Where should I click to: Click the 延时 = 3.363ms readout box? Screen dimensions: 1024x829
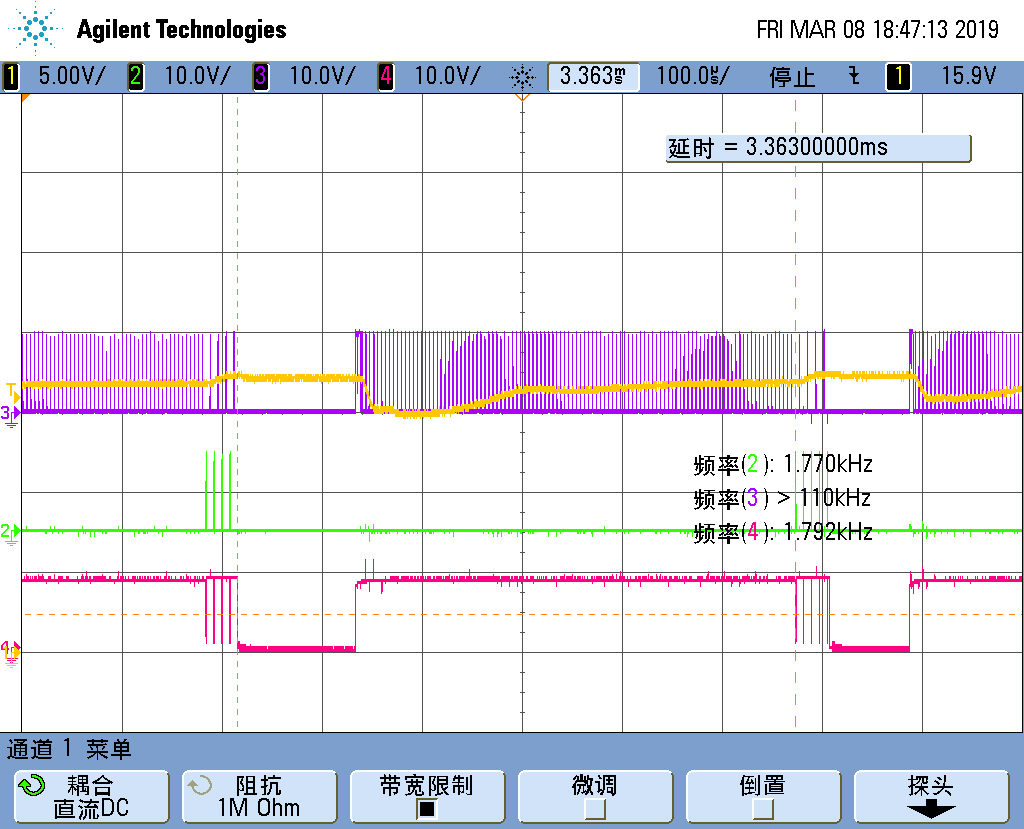[818, 148]
